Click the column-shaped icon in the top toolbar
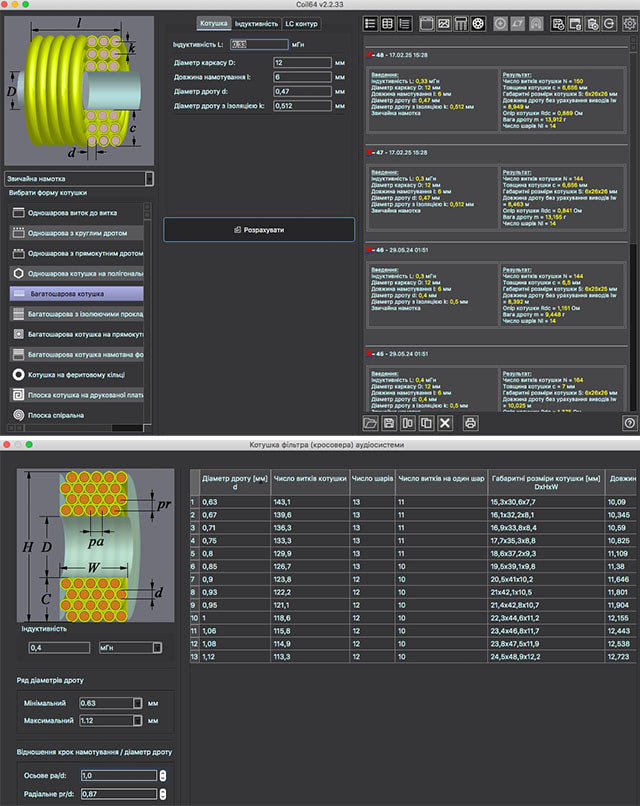The height and width of the screenshot is (806, 640). tap(461, 24)
